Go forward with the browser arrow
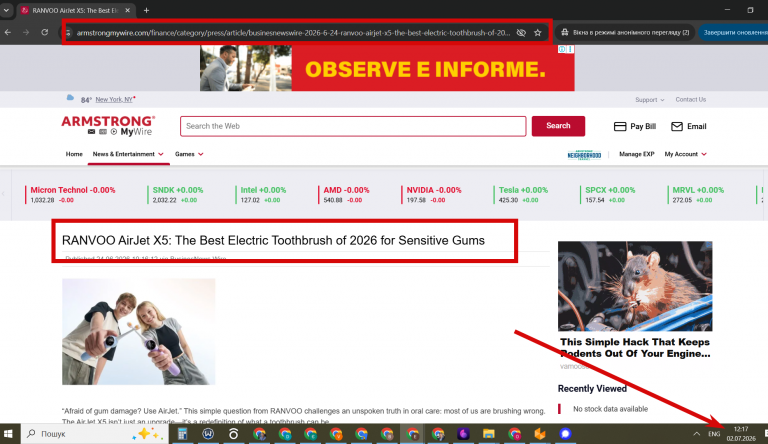The width and height of the screenshot is (768, 444). pyautogui.click(x=26, y=32)
